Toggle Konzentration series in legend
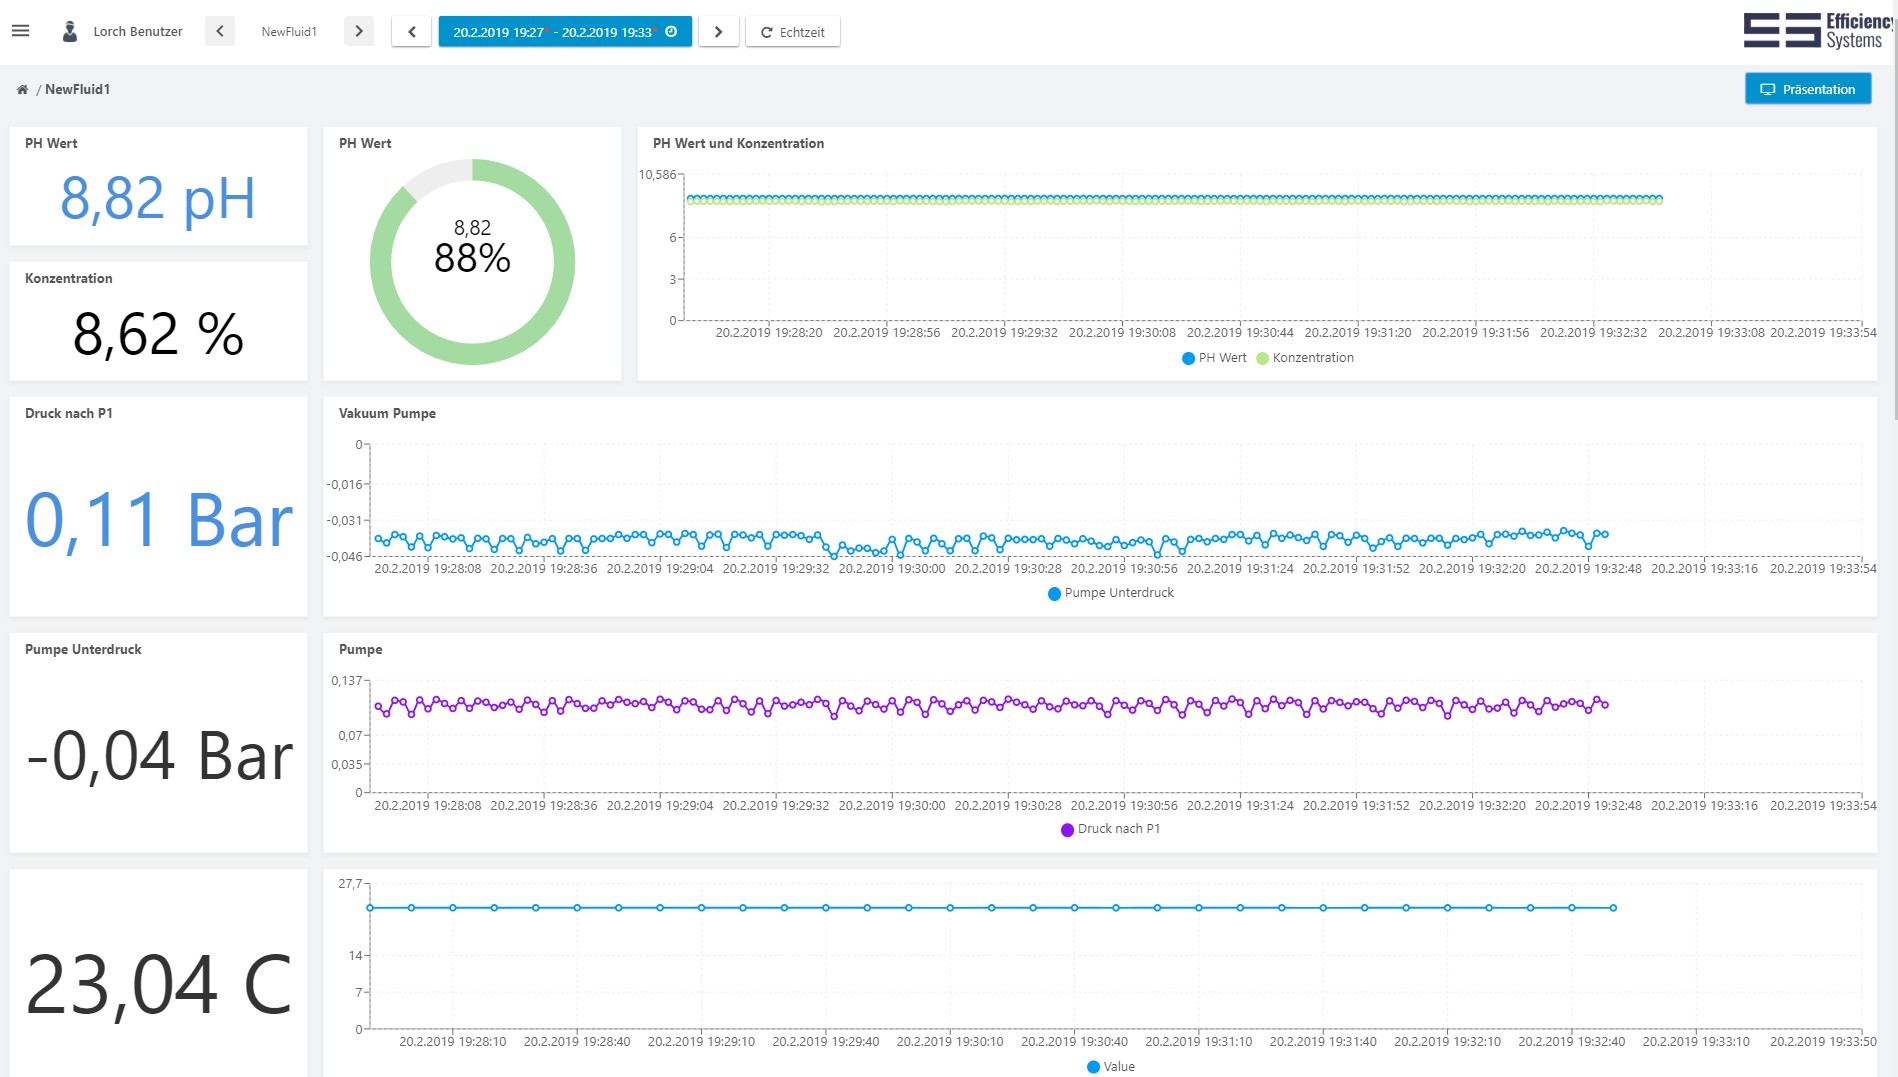 [x=1305, y=358]
